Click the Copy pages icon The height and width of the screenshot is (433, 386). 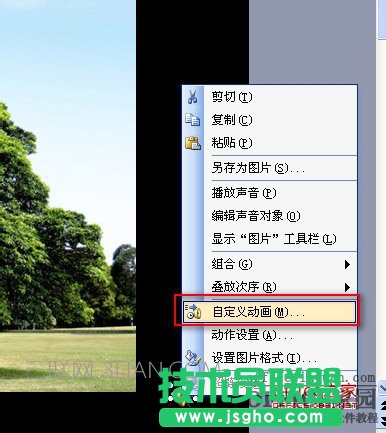click(x=192, y=119)
